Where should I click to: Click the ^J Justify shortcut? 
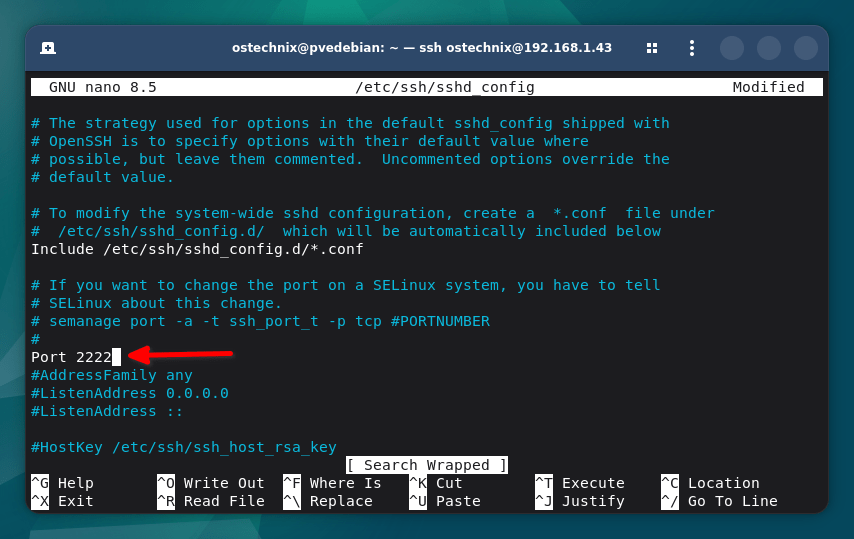pos(580,501)
